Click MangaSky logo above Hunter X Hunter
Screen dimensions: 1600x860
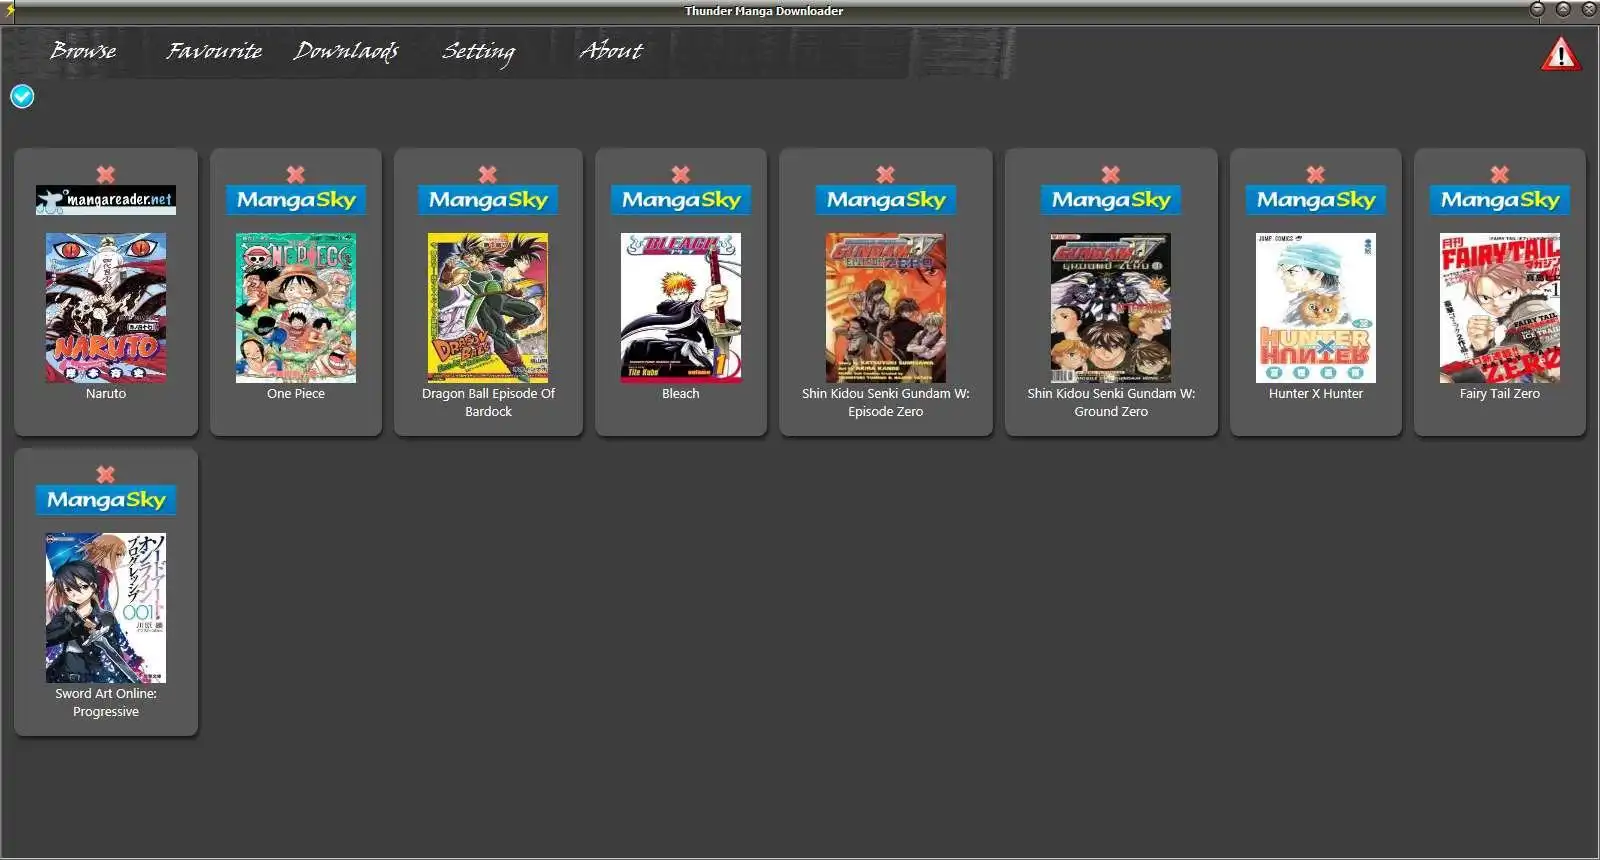[x=1316, y=200]
